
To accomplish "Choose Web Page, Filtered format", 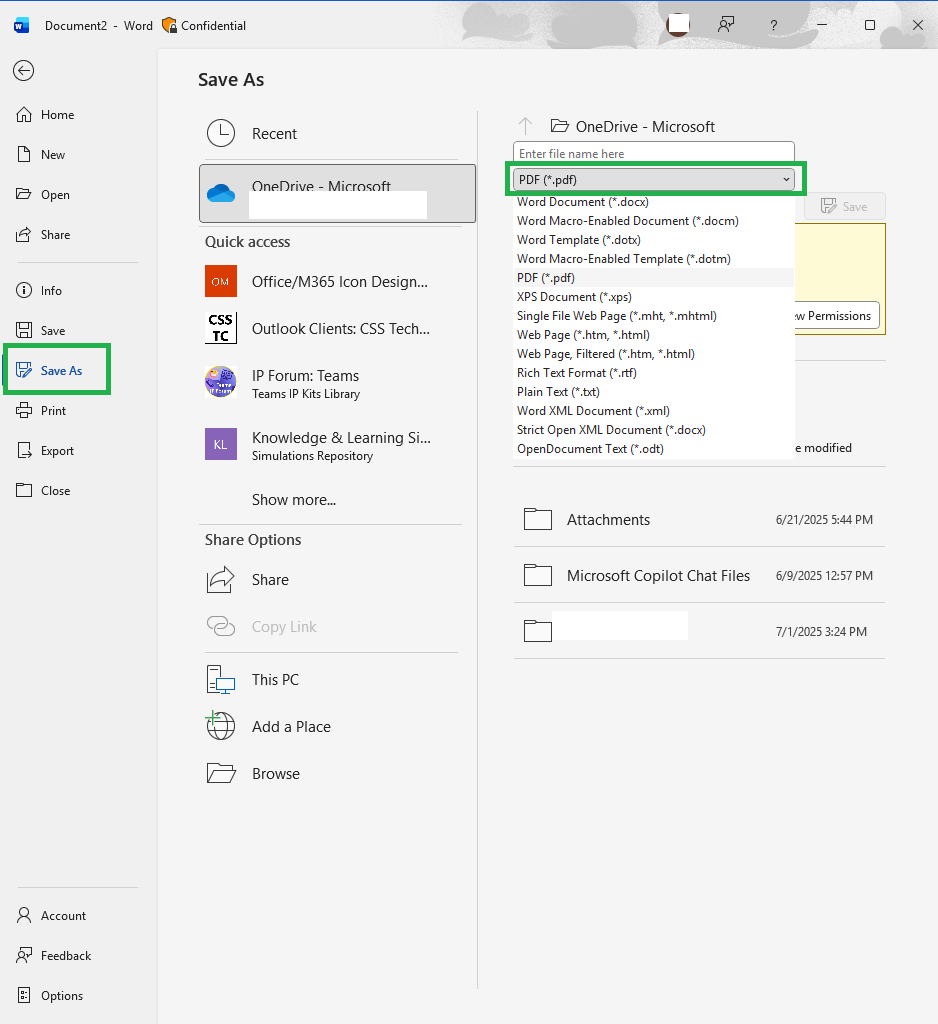I will (653, 353).
